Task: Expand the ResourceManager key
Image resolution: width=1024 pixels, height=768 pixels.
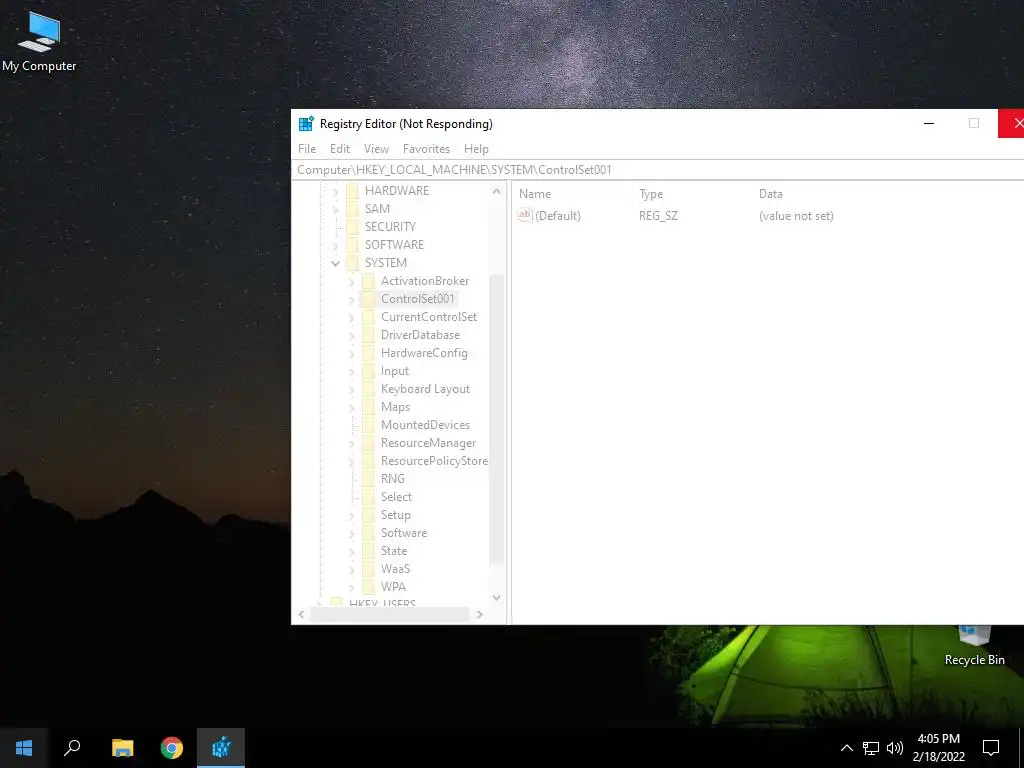Action: (351, 443)
